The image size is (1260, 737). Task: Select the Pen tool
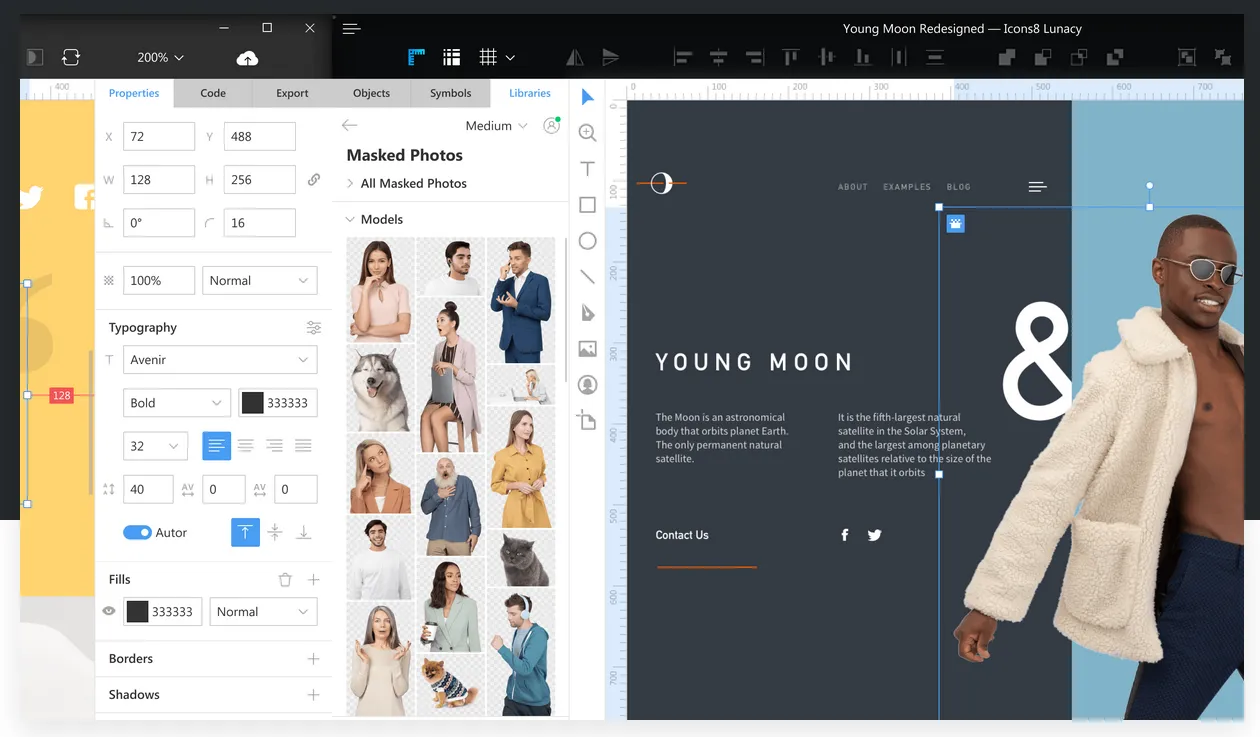pyautogui.click(x=587, y=313)
